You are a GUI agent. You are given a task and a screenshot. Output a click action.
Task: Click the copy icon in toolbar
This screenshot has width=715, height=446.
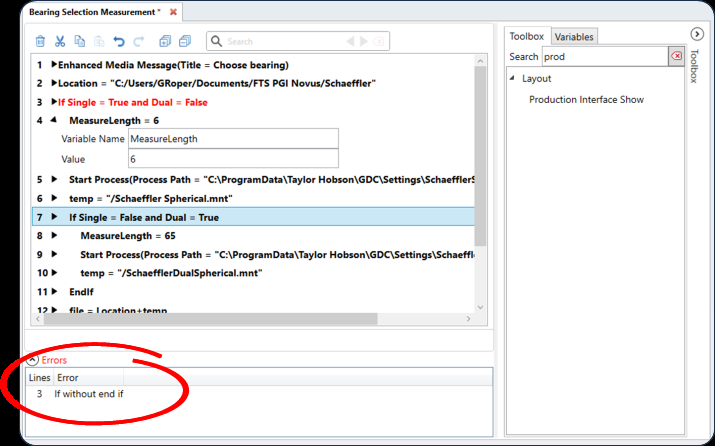pos(80,41)
